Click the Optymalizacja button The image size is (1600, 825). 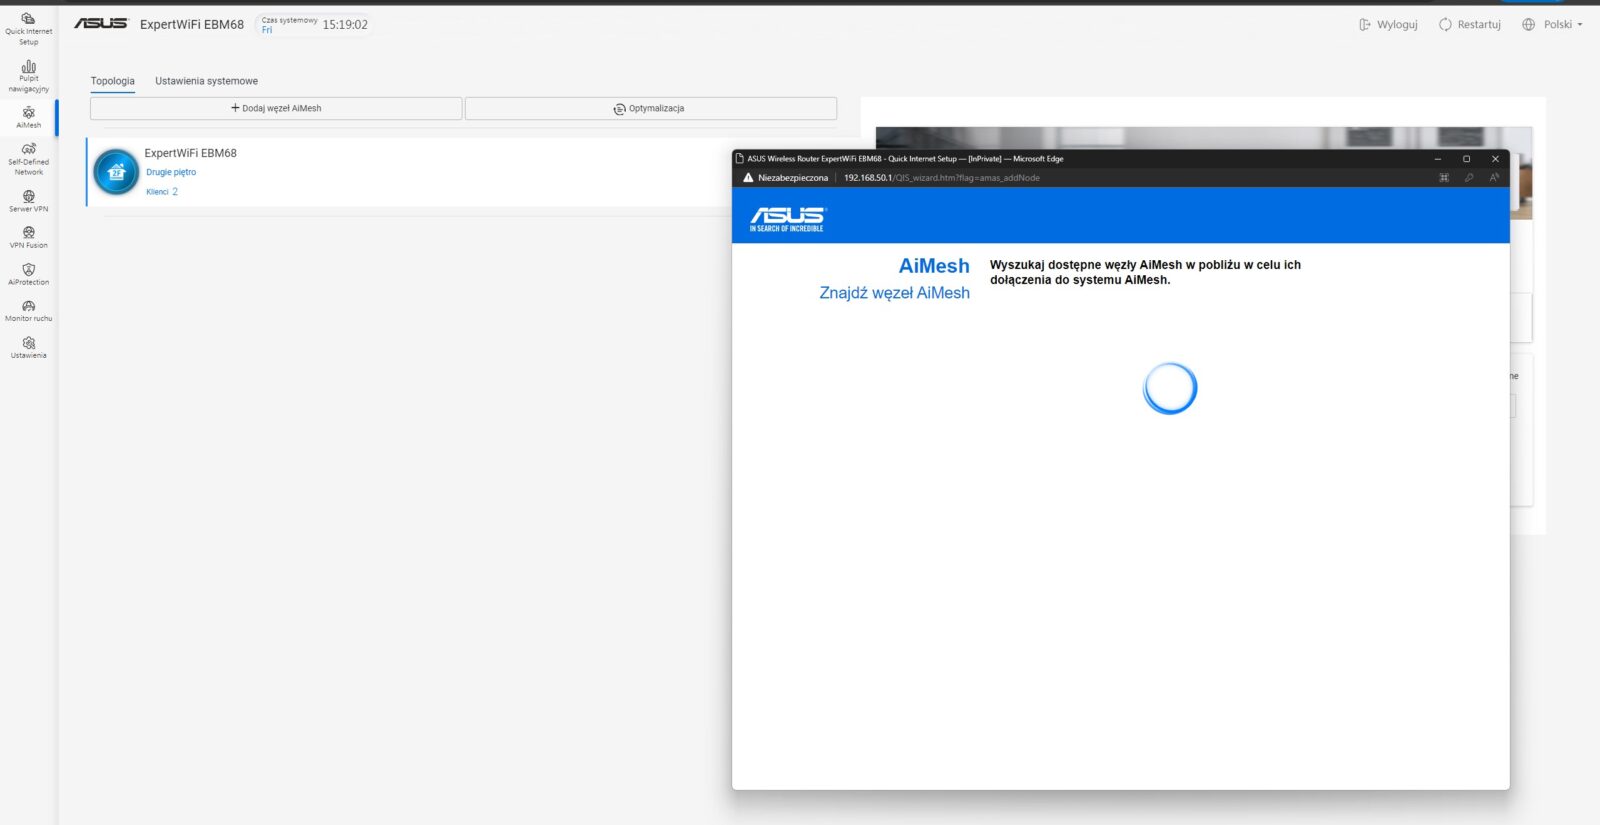pos(650,108)
